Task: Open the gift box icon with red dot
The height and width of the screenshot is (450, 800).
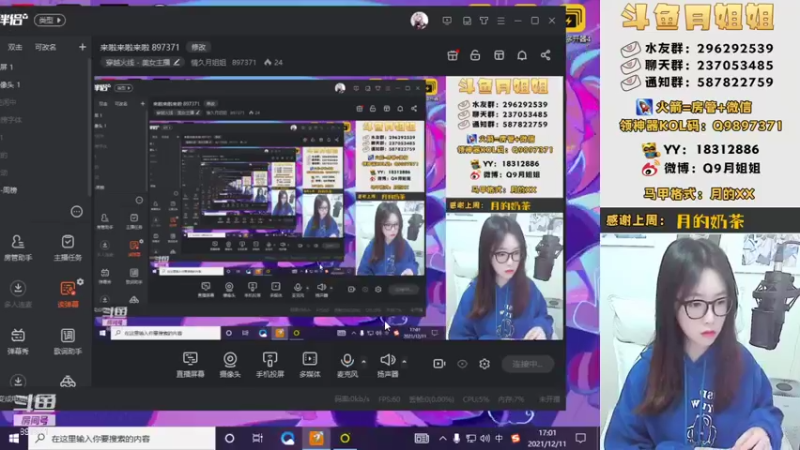Action: [x=453, y=55]
